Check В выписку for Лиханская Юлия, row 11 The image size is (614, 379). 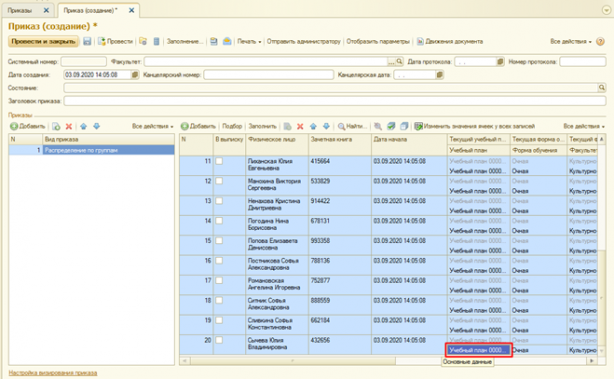click(x=219, y=161)
